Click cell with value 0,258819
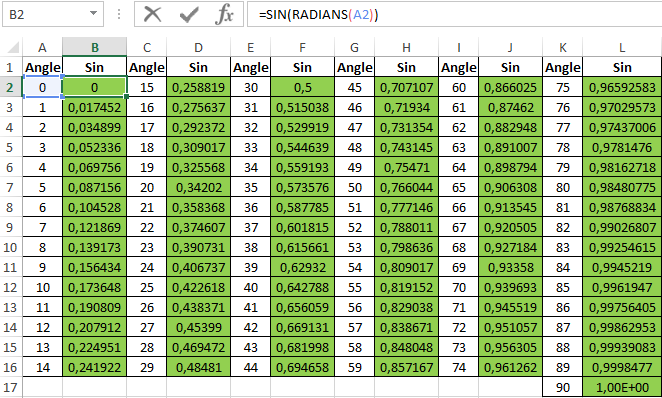 (198, 87)
